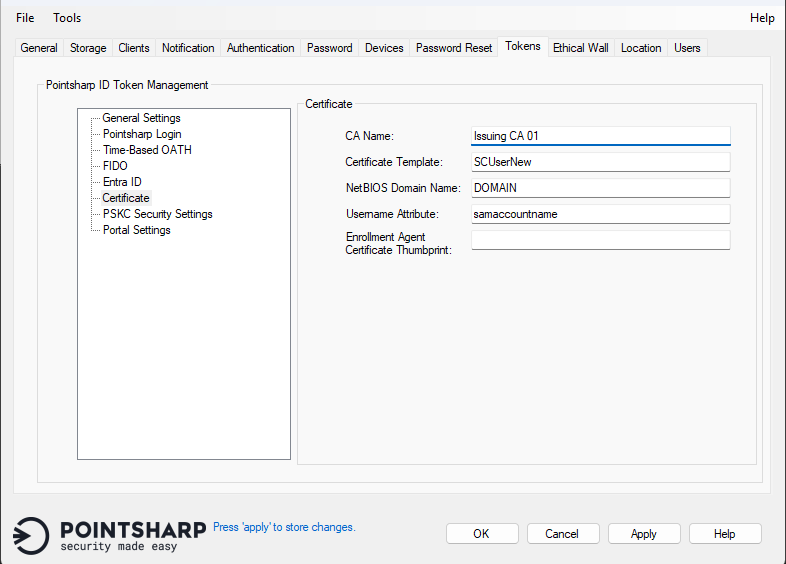Select Certificate in the tree
786x564 pixels.
point(126,198)
